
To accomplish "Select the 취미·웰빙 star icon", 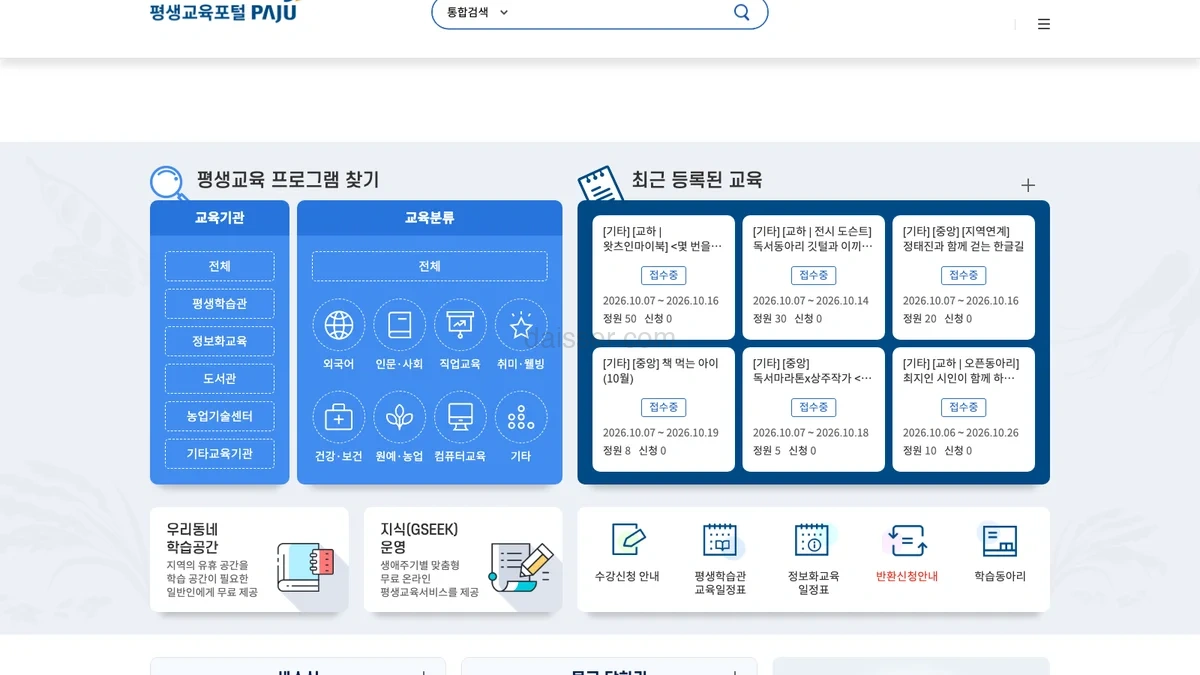I will [x=521, y=325].
